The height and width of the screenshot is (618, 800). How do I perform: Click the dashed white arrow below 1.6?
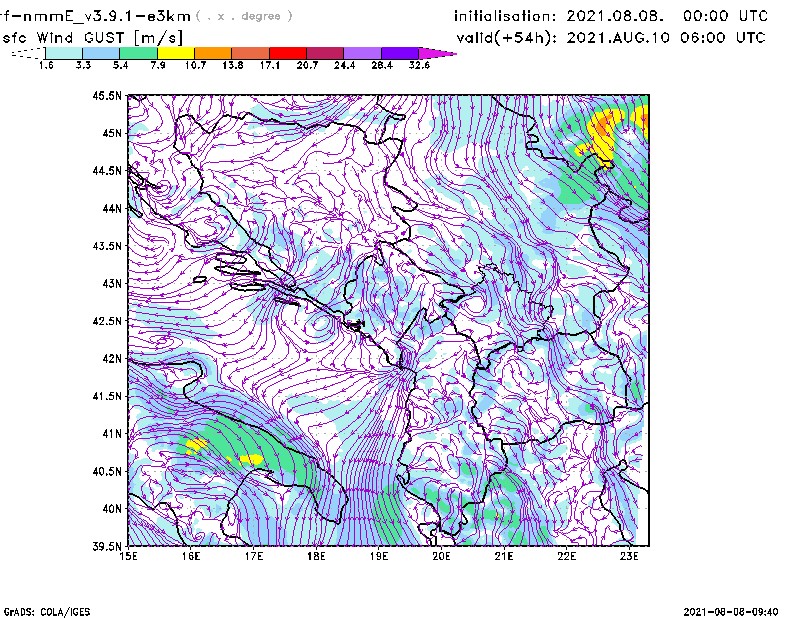[28, 53]
